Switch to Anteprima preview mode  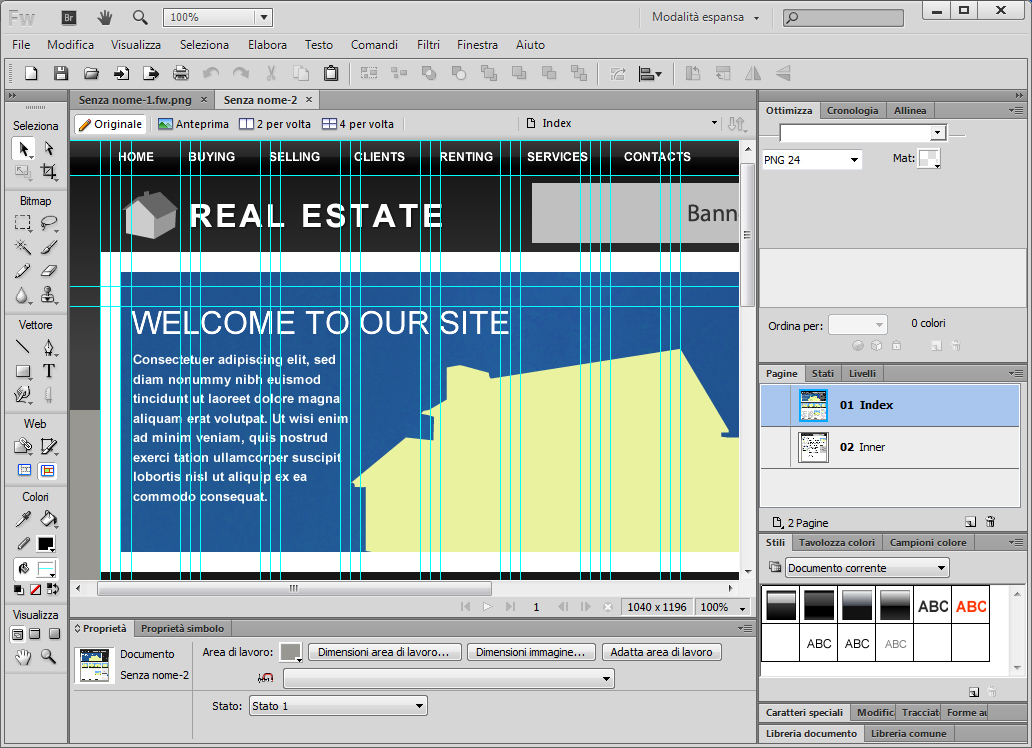(194, 124)
